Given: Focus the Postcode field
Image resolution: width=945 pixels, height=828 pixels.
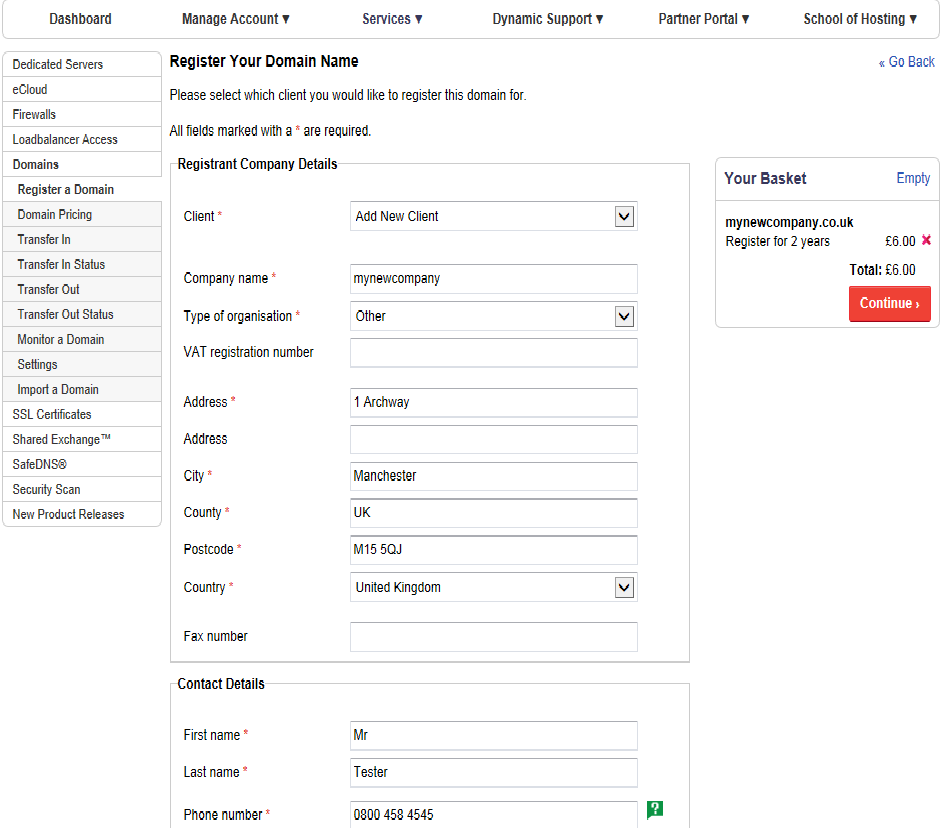Looking at the screenshot, I should (x=494, y=550).
